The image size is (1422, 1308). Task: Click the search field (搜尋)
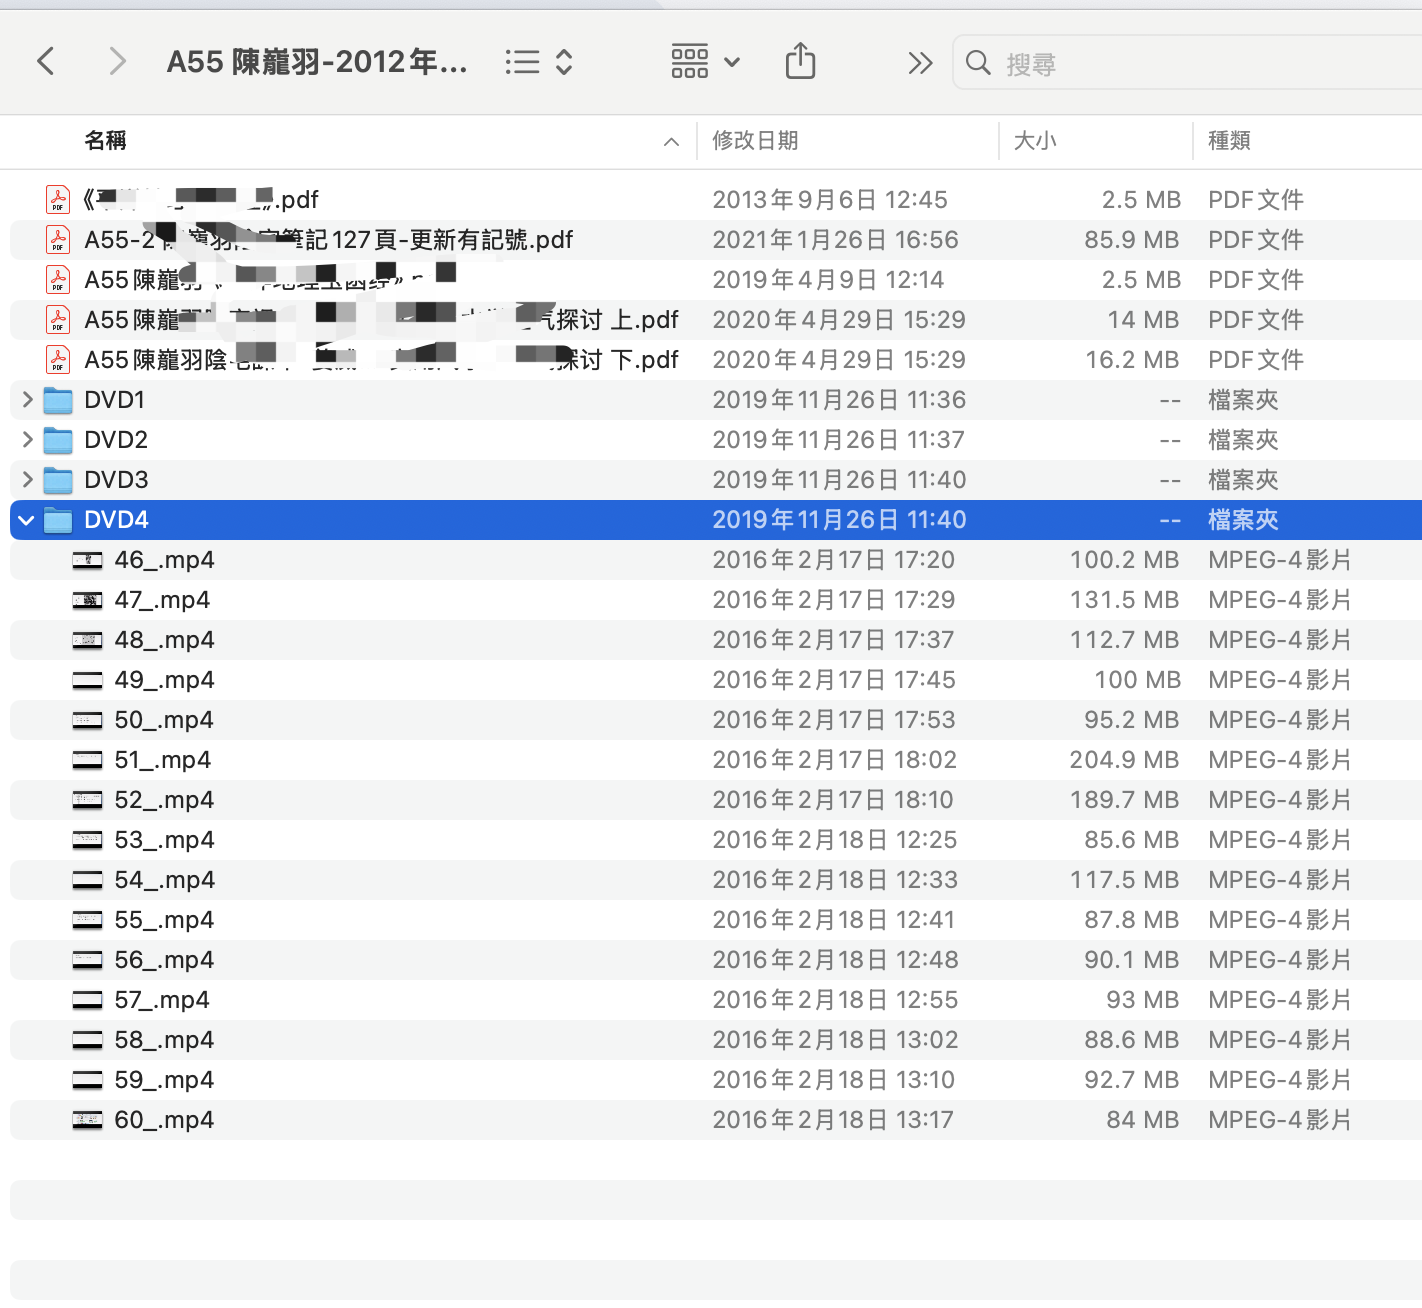(1188, 63)
